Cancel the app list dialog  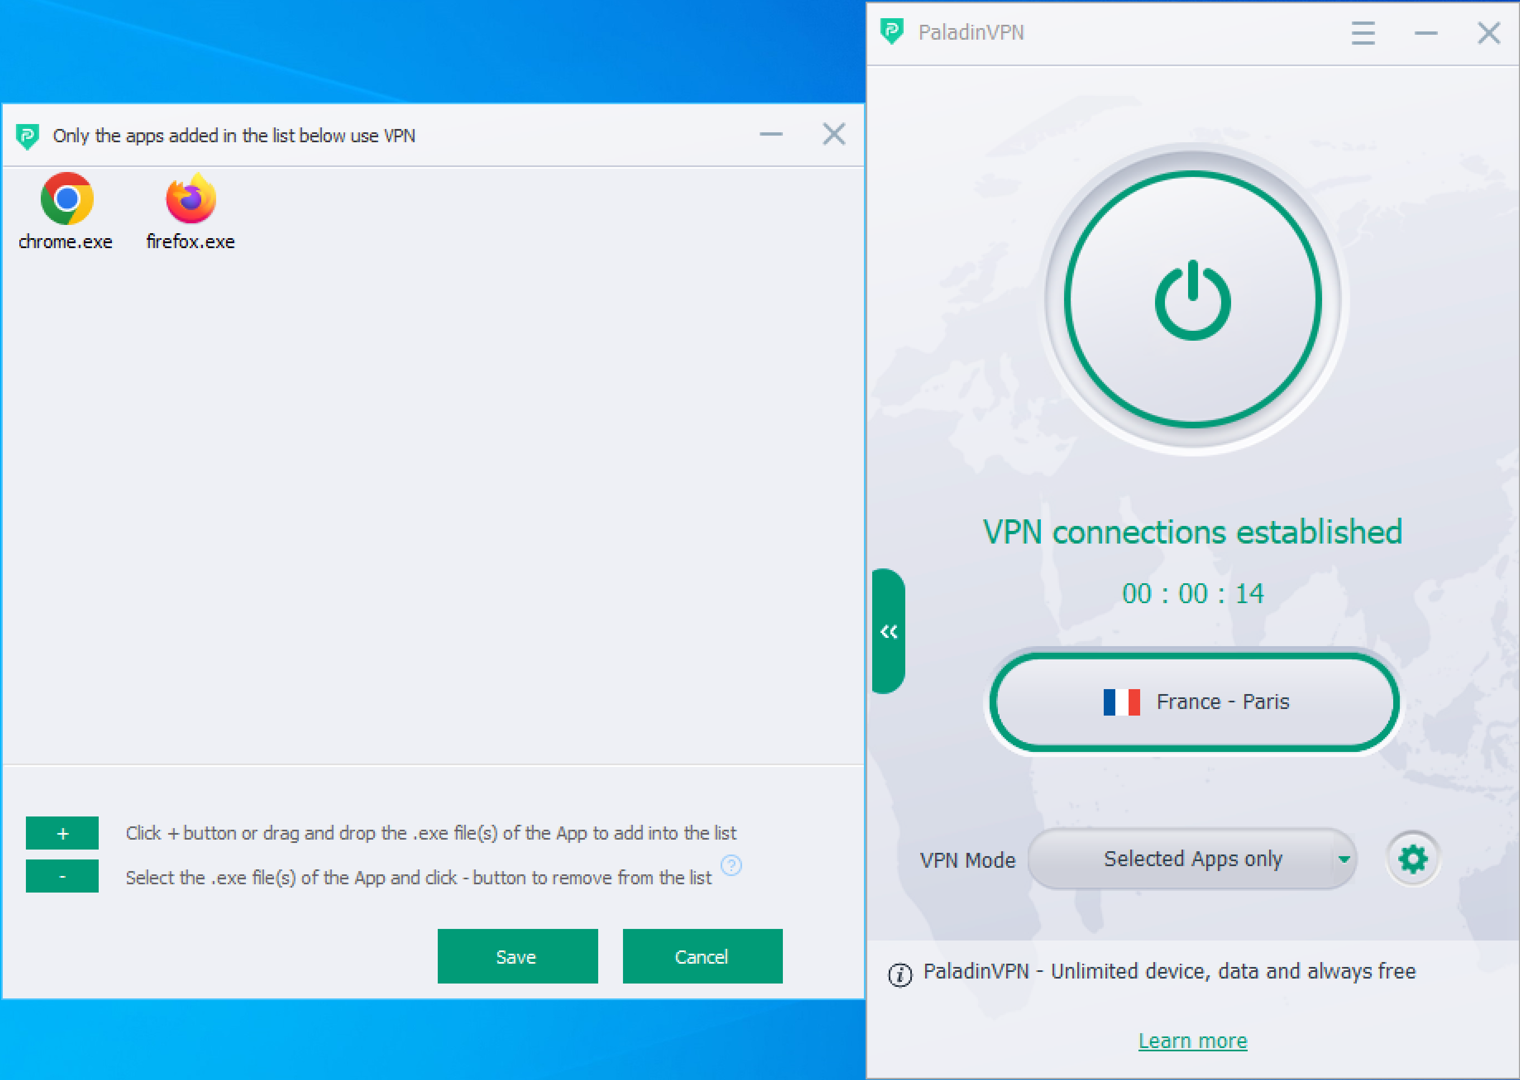(702, 957)
